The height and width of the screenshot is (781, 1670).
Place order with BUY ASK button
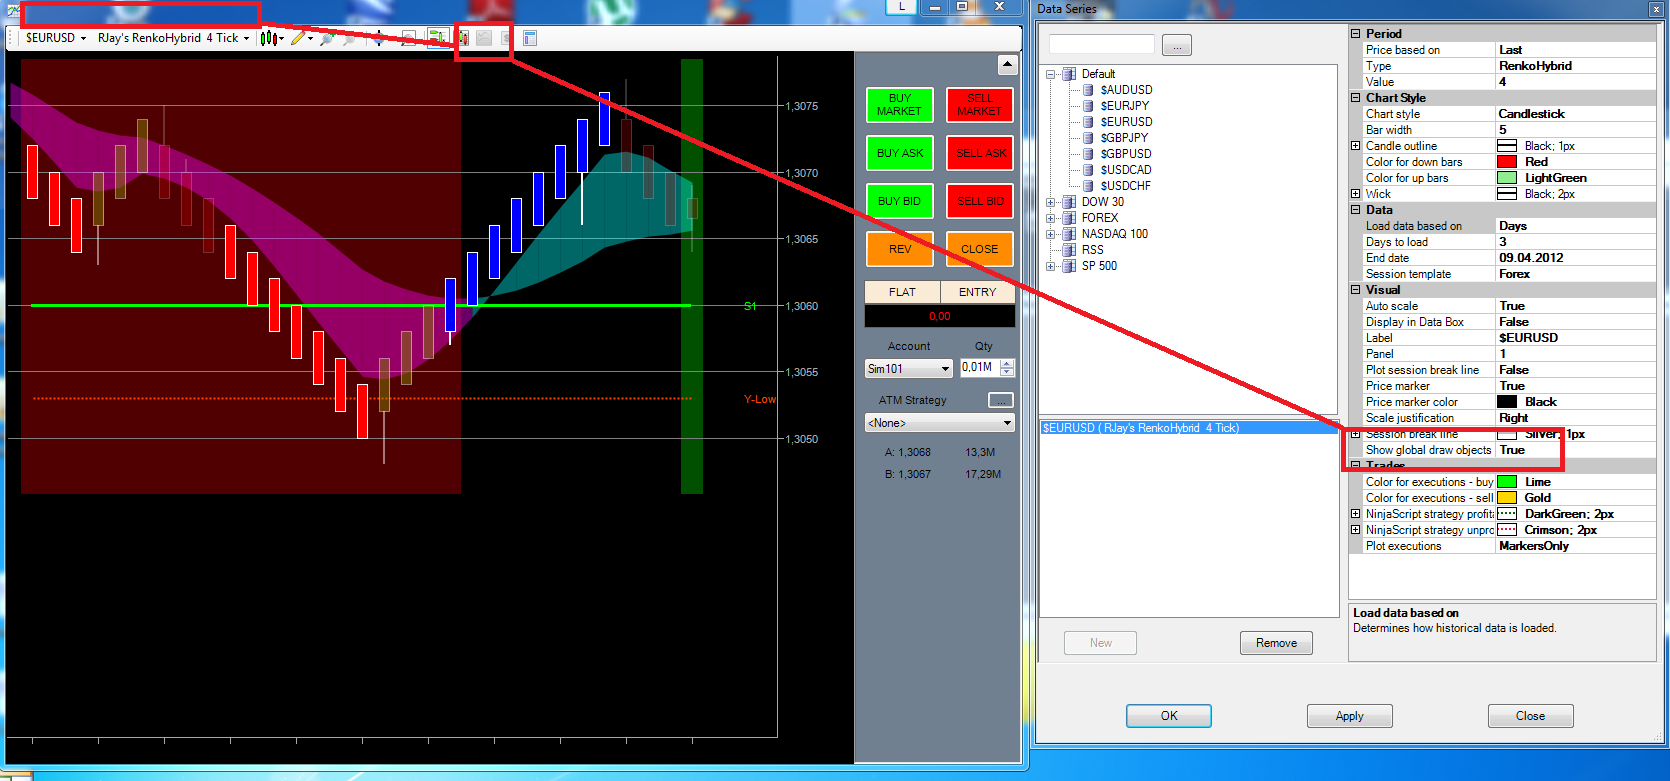(899, 153)
